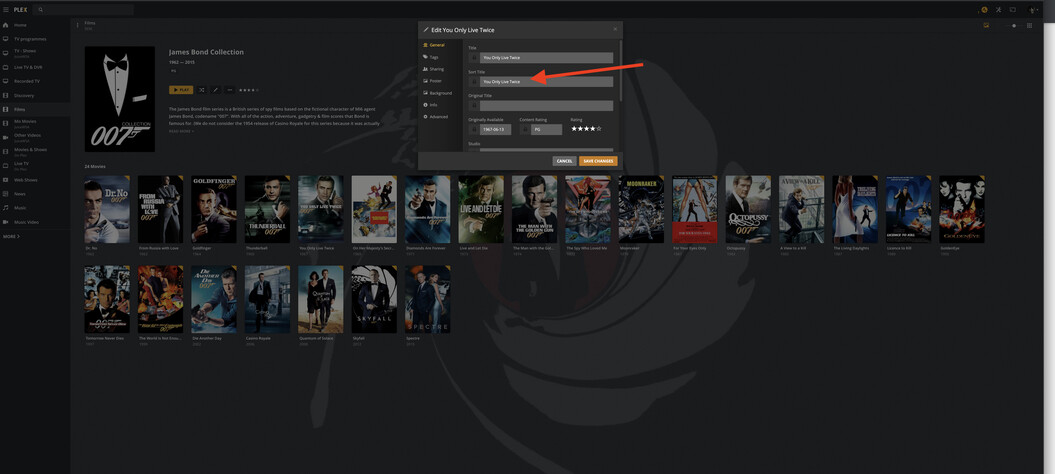The image size is (1055, 474).
Task: Switch to grid view icon
Action: point(1029,26)
